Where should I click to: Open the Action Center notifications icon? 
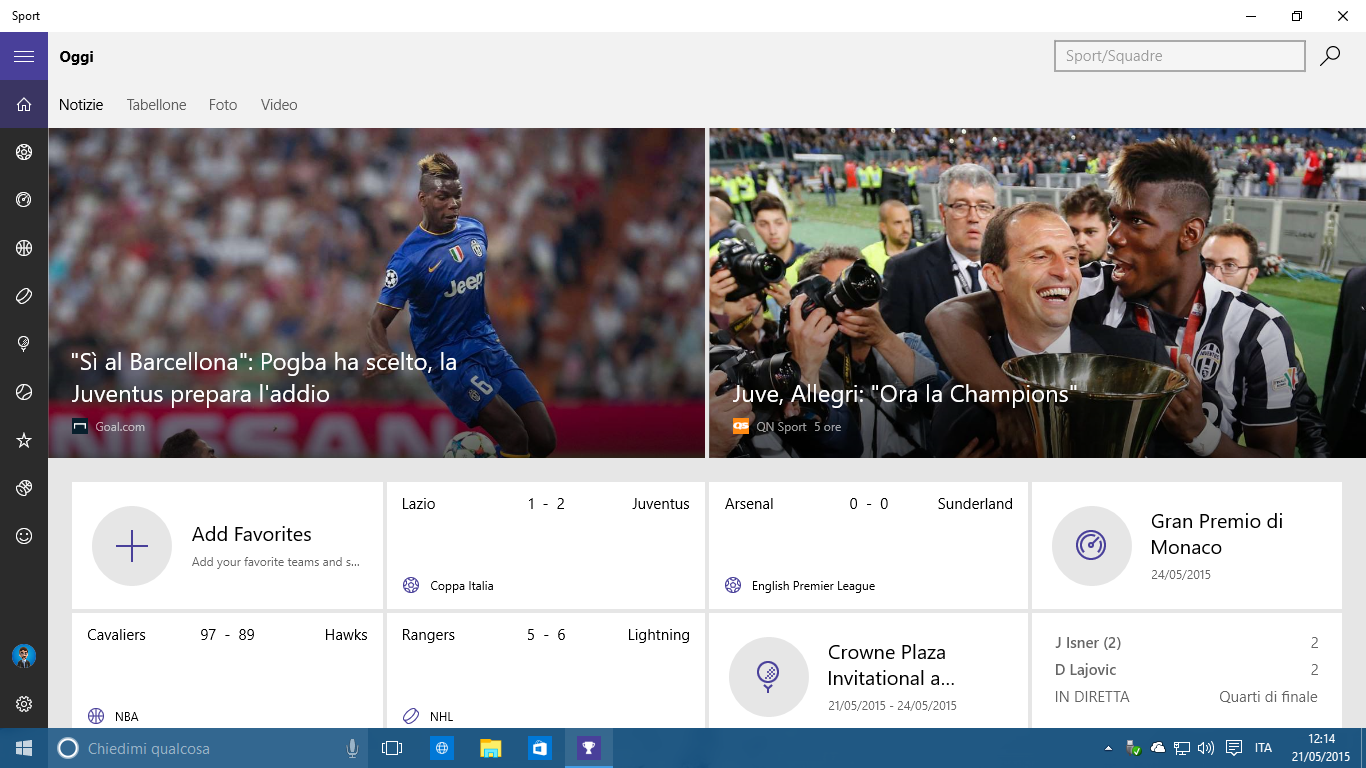pos(1234,748)
